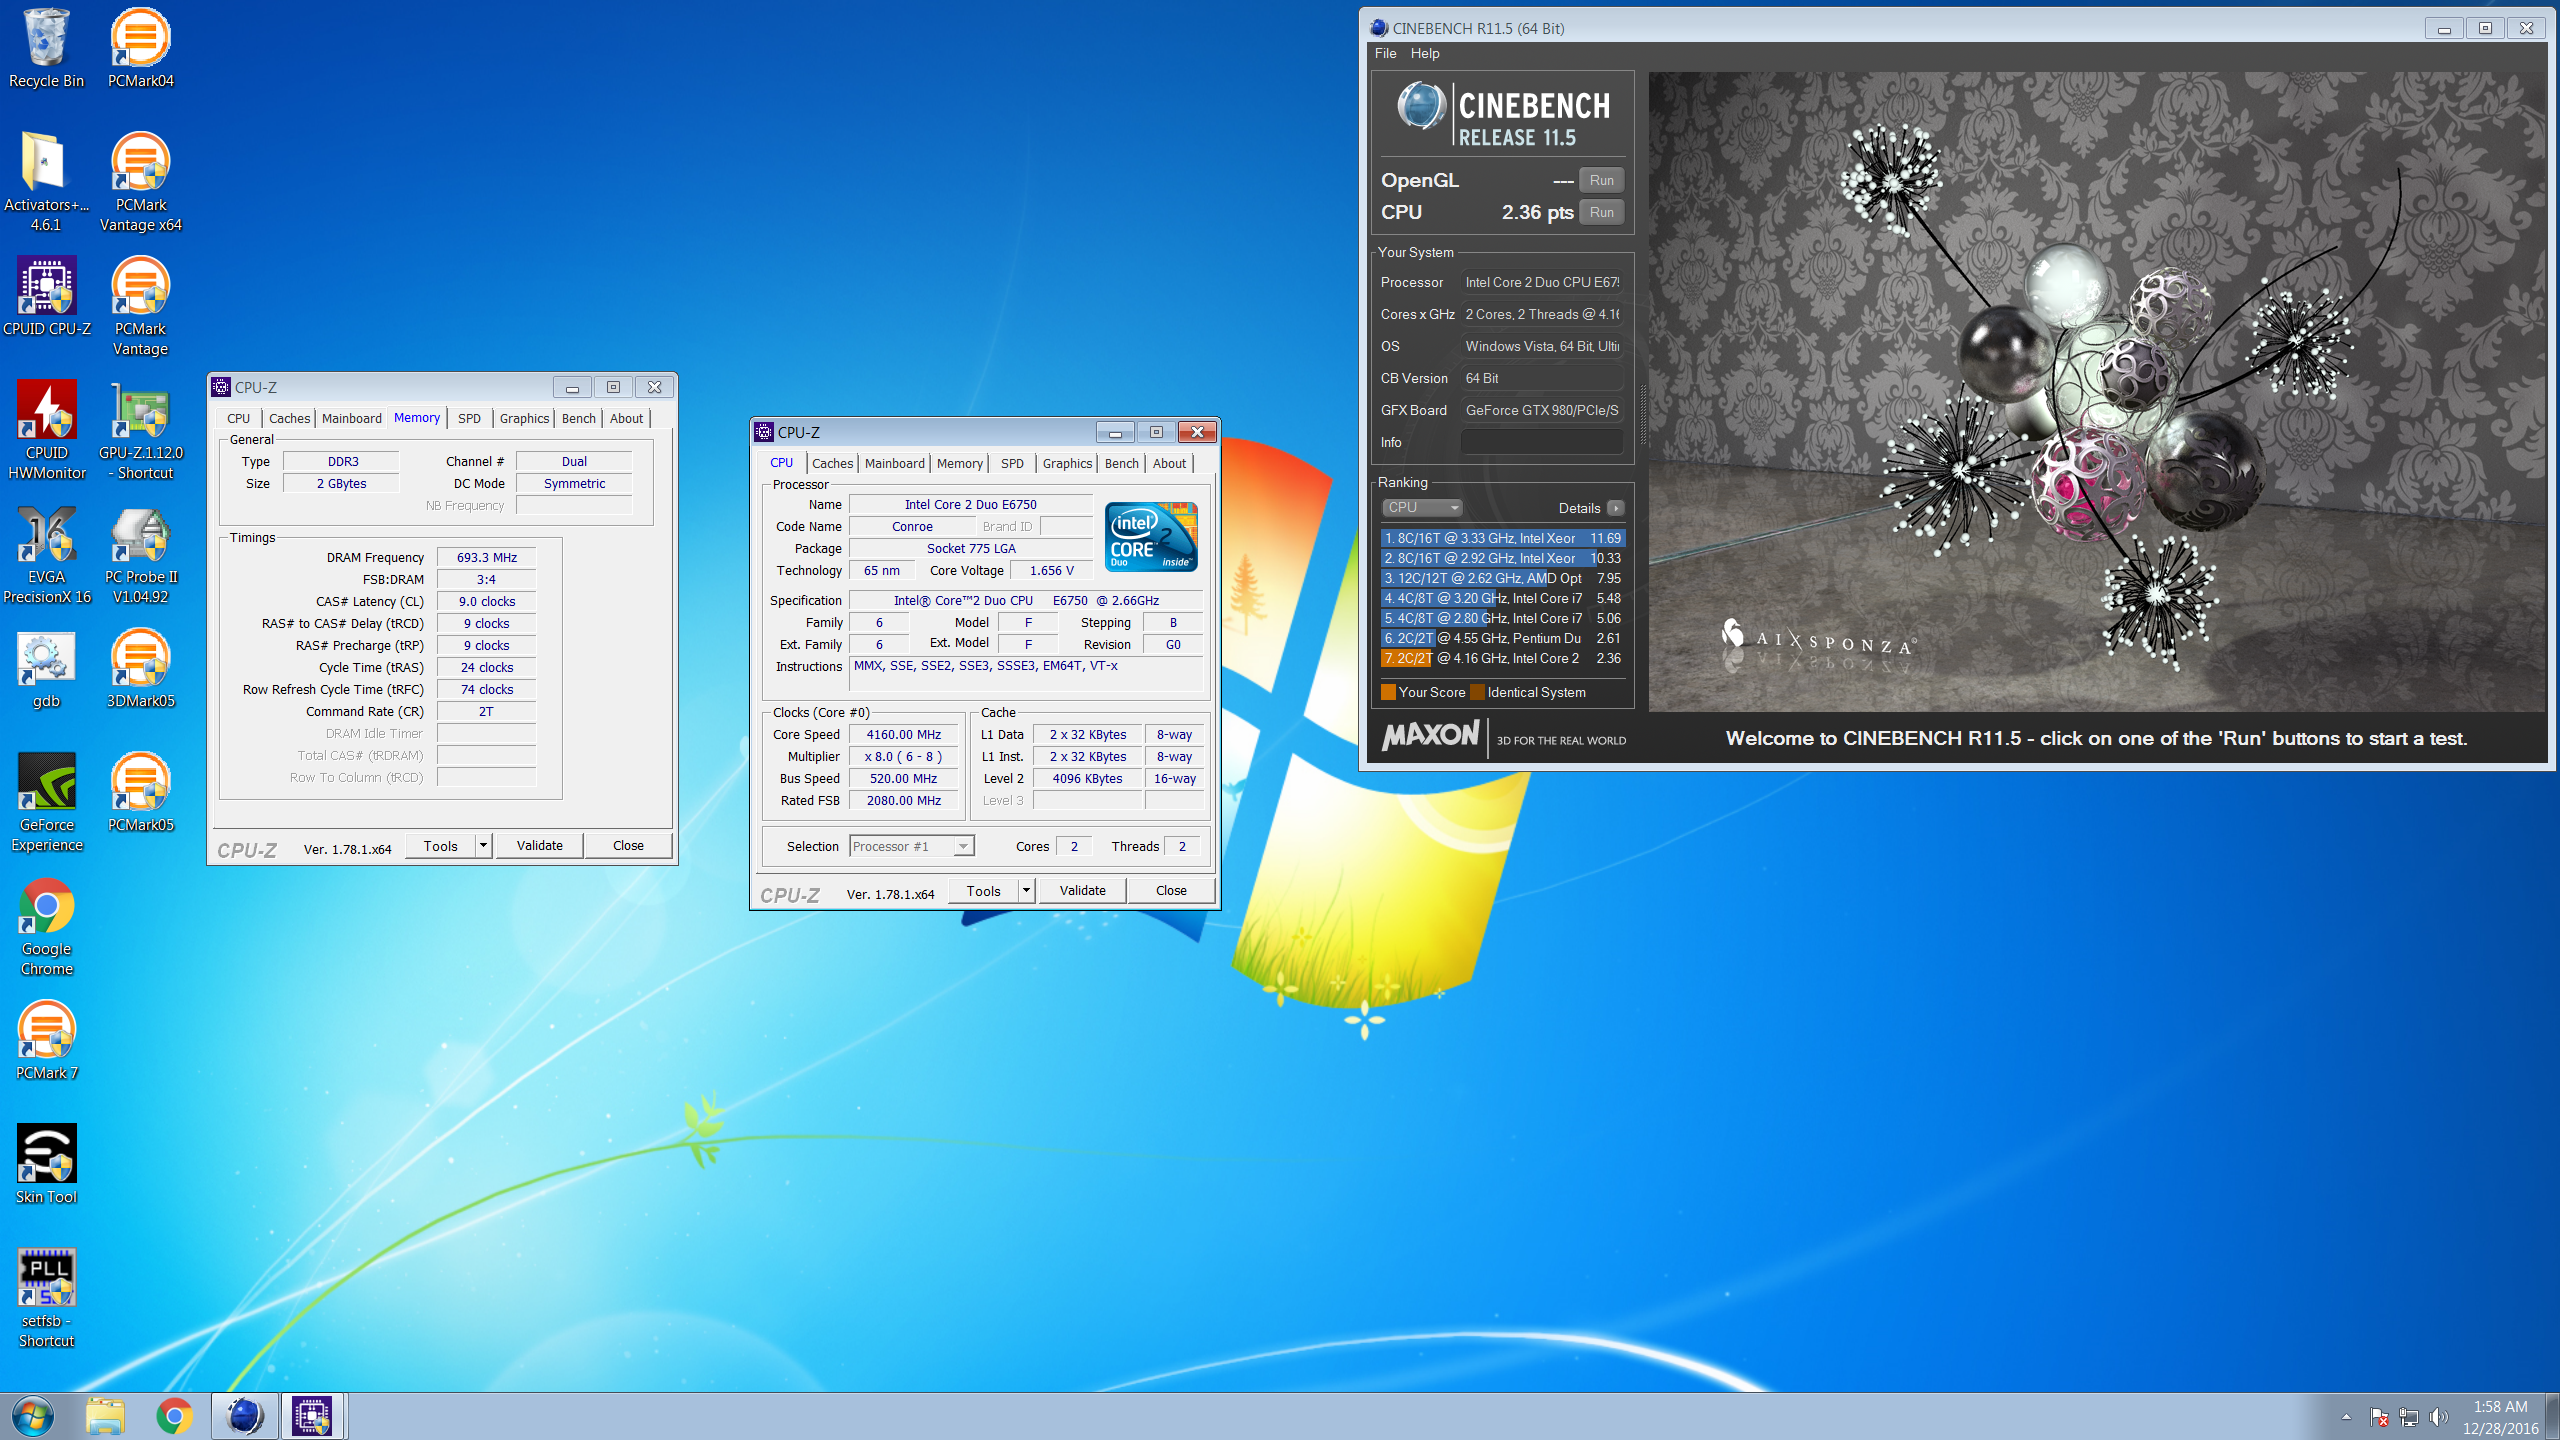Select the Skin Tool desktop icon

pyautogui.click(x=46, y=1165)
